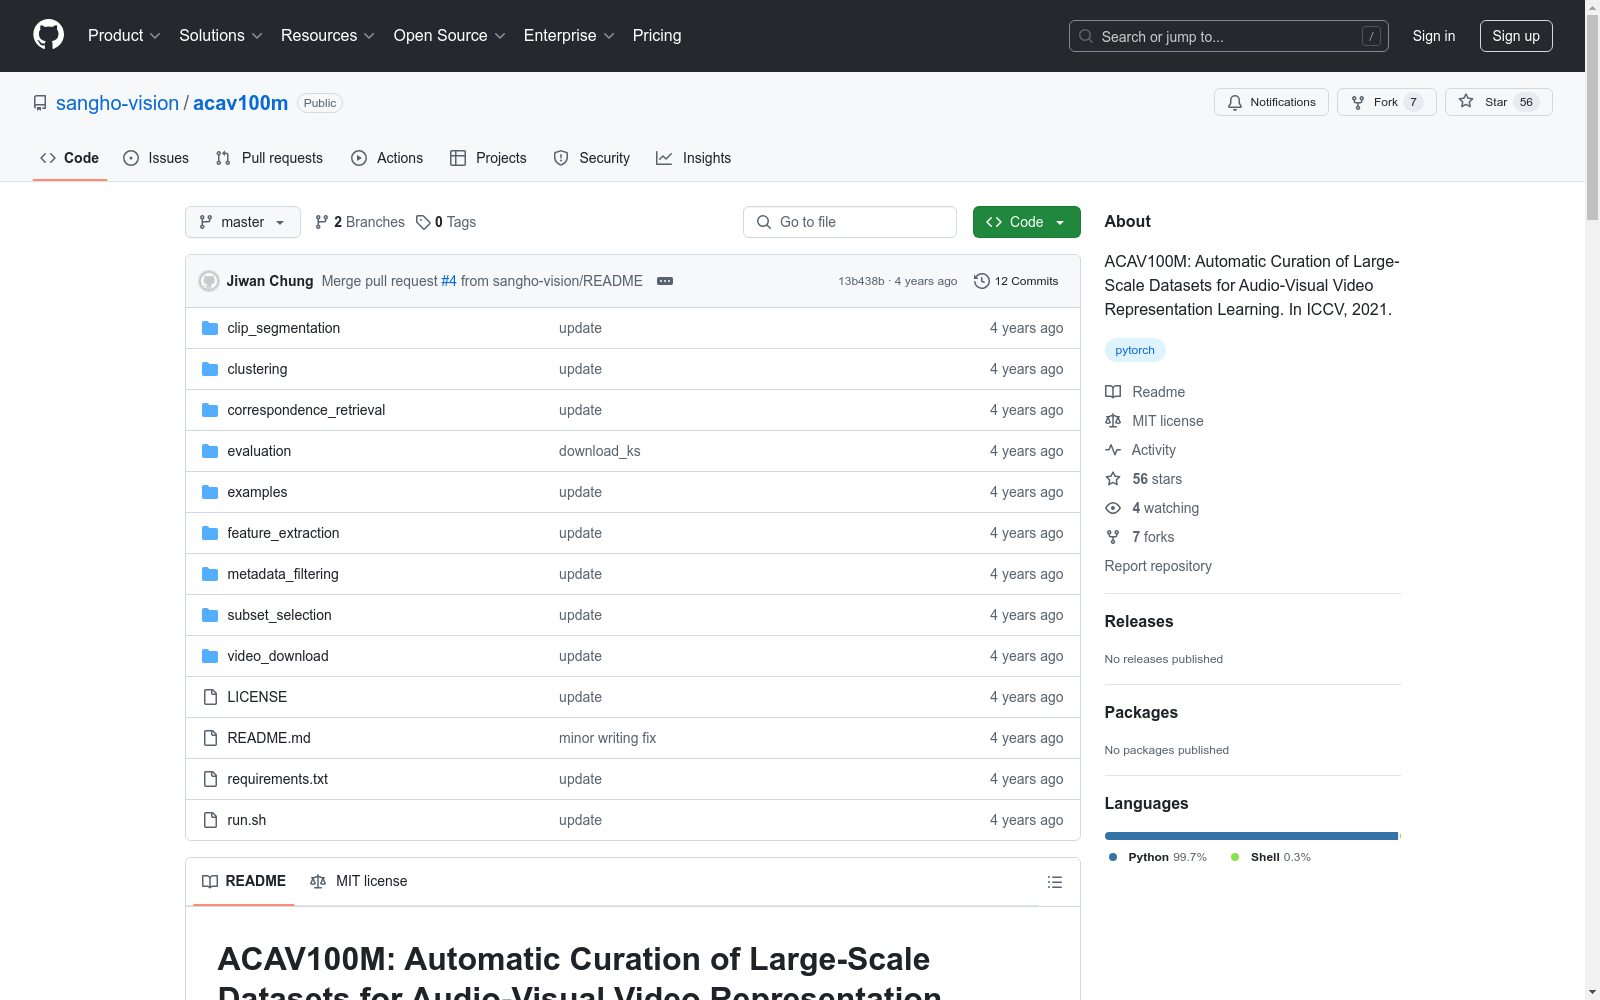
Task: Click the sangho-vision owner link
Action: pyautogui.click(x=117, y=103)
